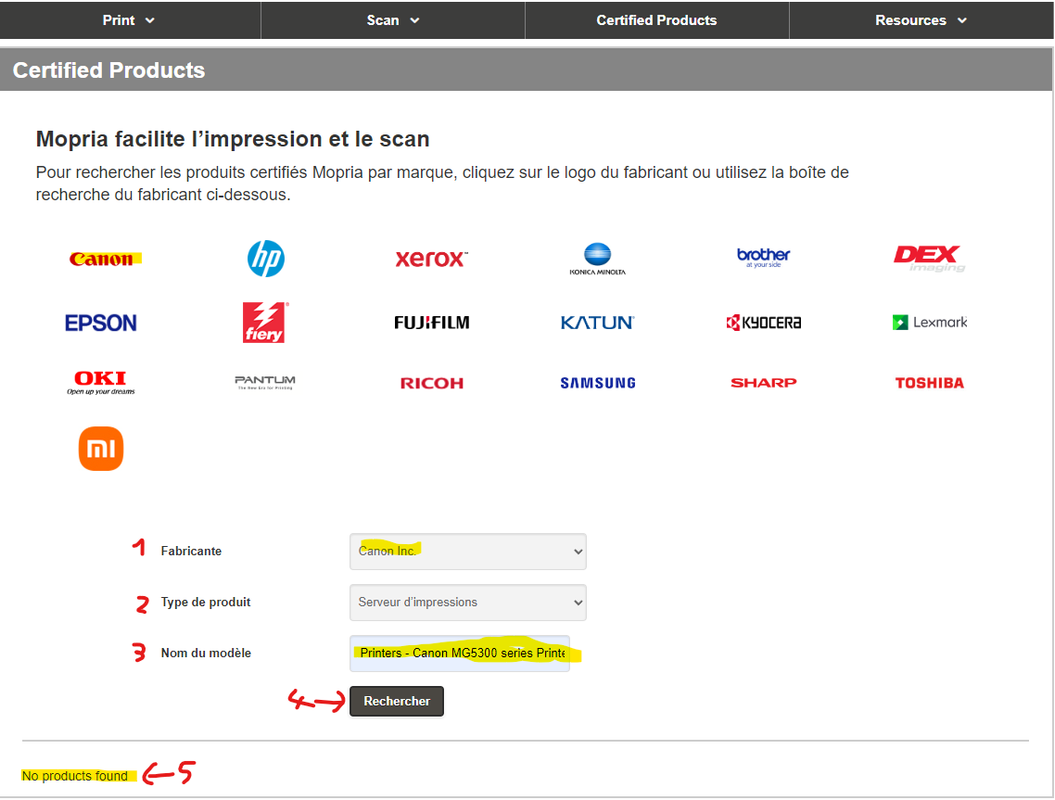Choose the Brother logo

(763, 257)
